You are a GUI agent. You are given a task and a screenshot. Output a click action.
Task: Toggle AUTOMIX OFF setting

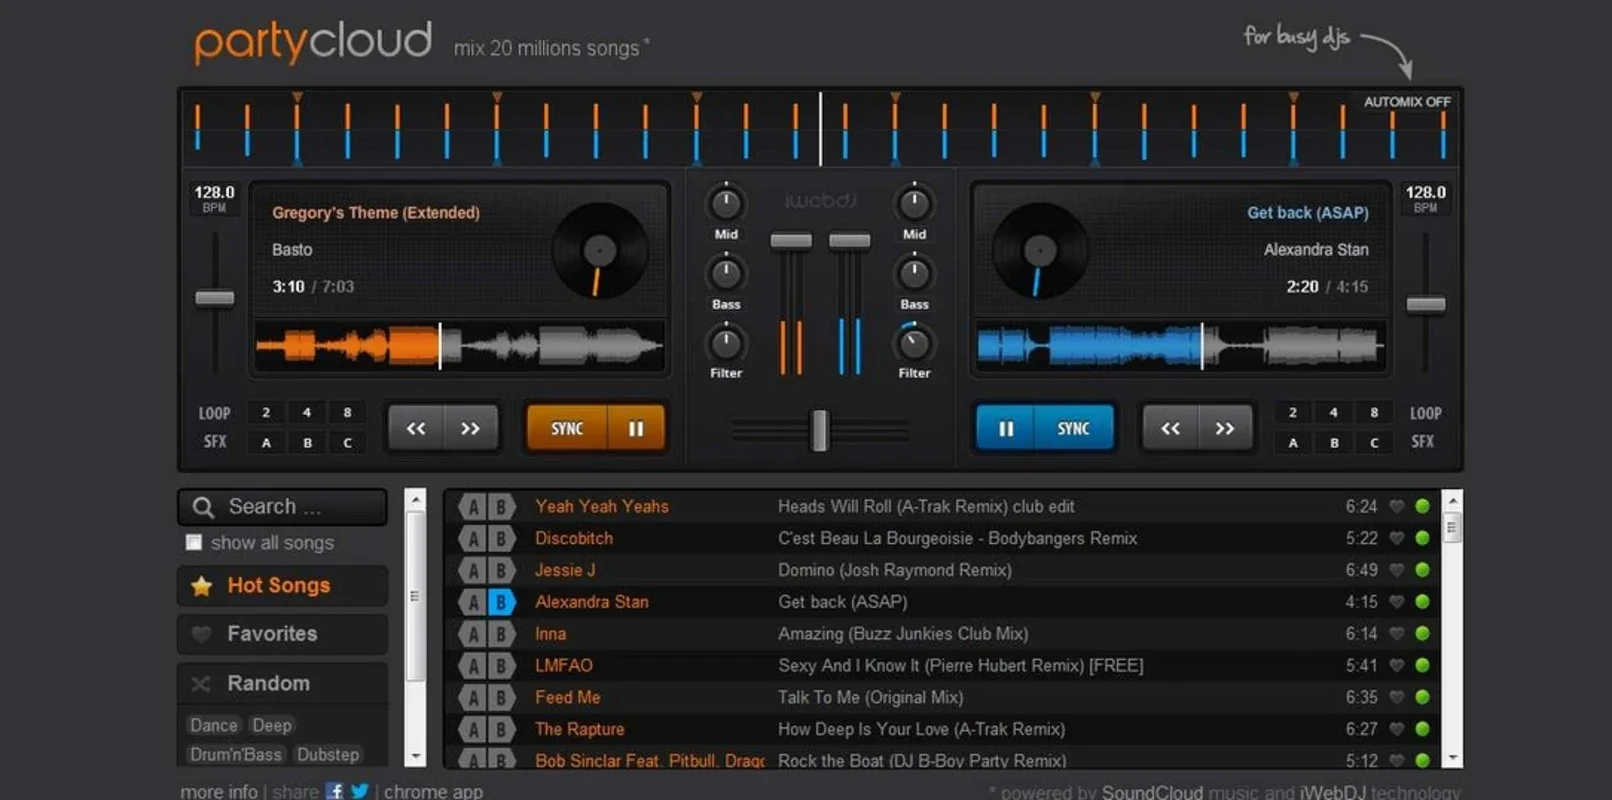(1407, 102)
